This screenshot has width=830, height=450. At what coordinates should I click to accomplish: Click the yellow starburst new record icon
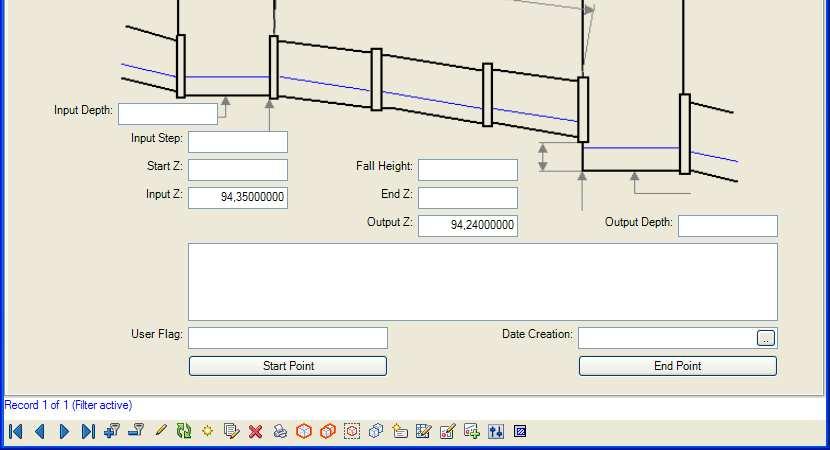tap(208, 431)
